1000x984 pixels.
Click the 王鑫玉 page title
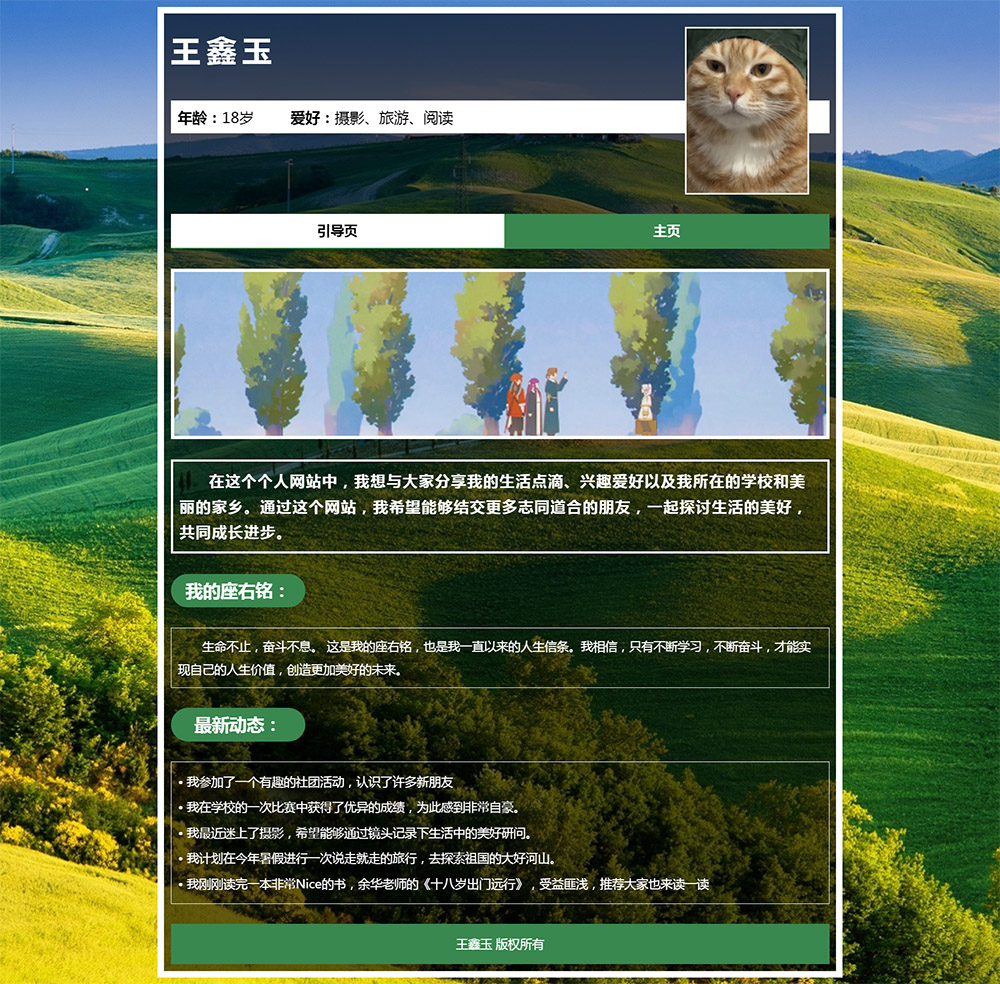[x=221, y=52]
